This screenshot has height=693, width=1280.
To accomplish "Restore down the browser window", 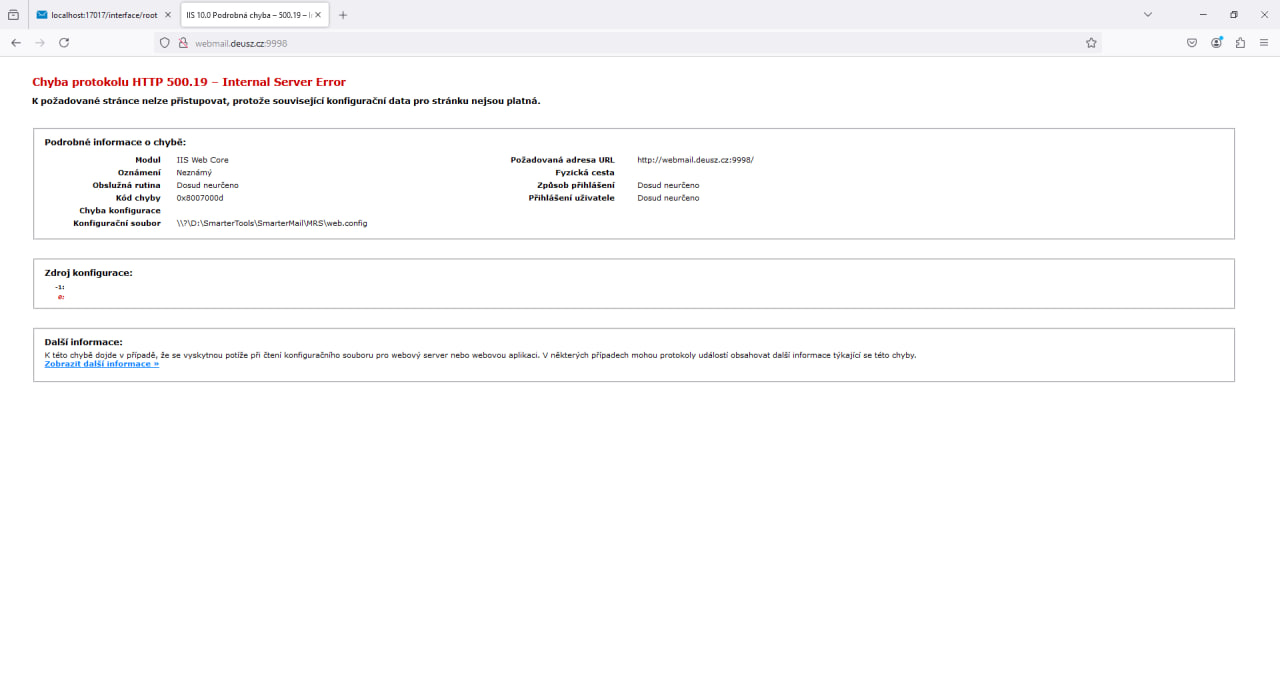I will (1233, 15).
